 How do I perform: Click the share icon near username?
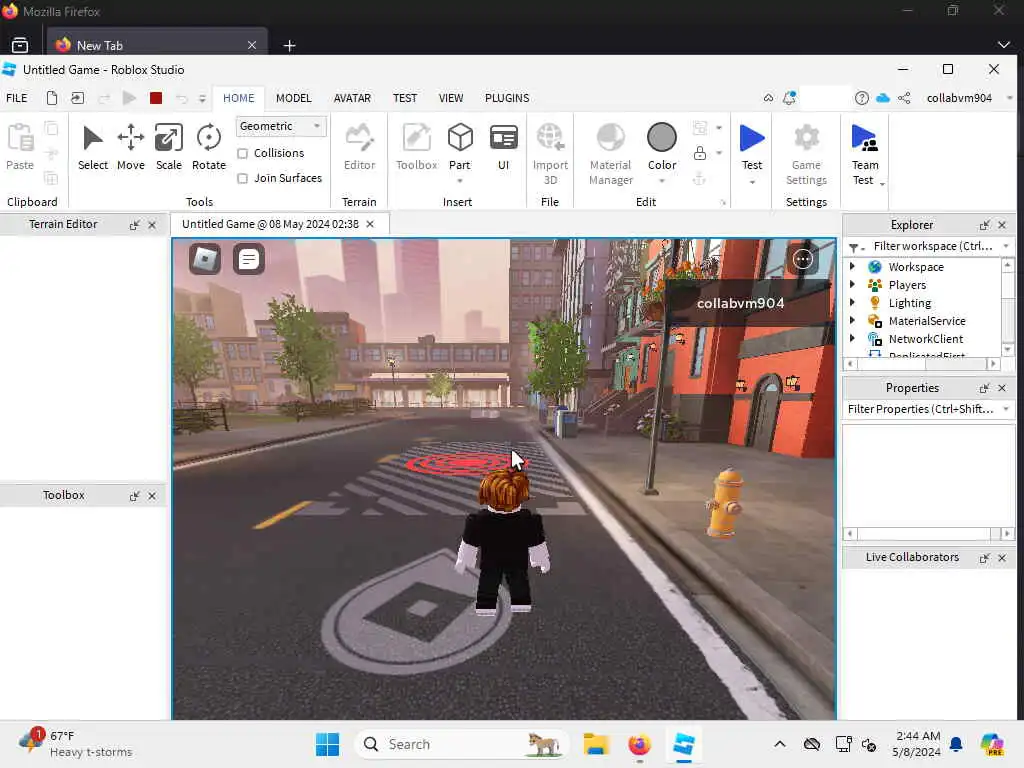point(904,98)
